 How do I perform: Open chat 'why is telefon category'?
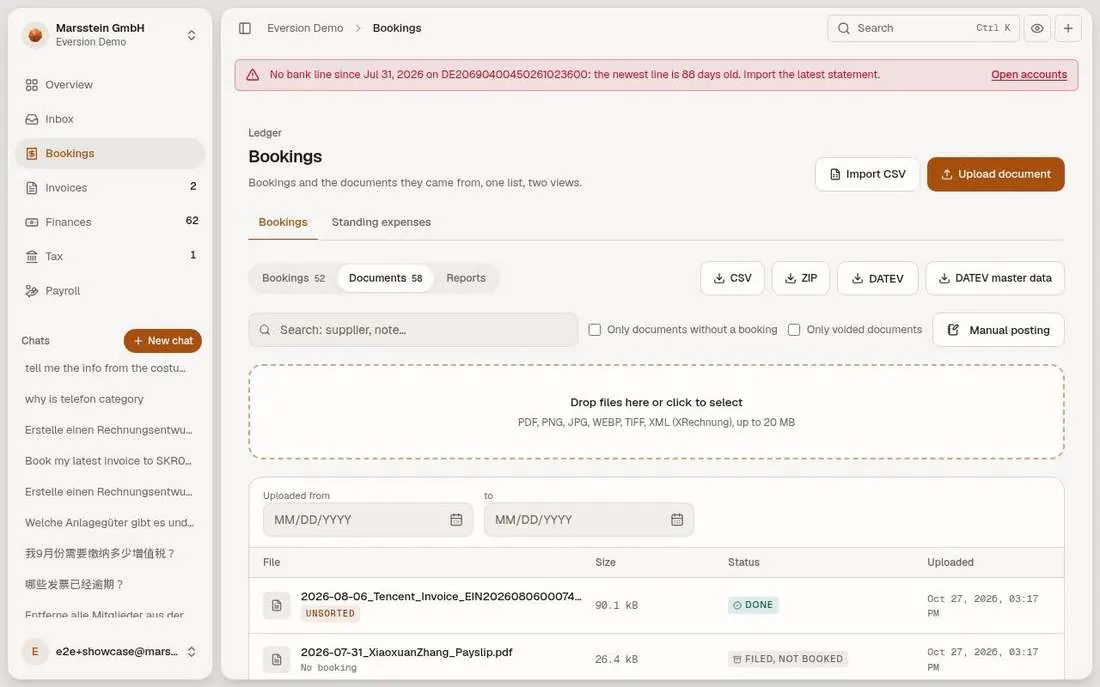pos(84,399)
